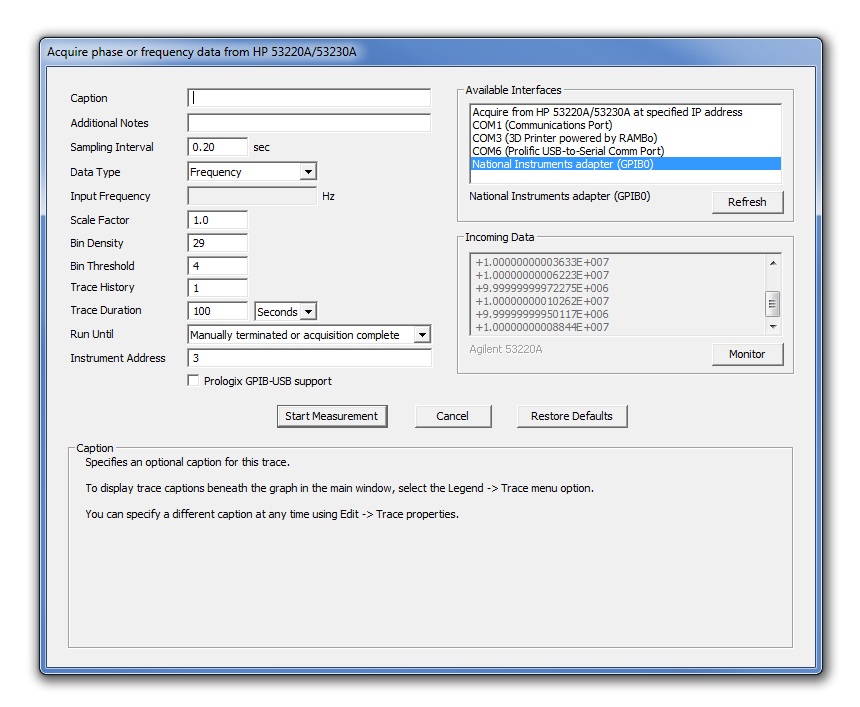Screen dimensions: 860x707
Task: Click the Trace Duration value field
Action: [x=217, y=311]
